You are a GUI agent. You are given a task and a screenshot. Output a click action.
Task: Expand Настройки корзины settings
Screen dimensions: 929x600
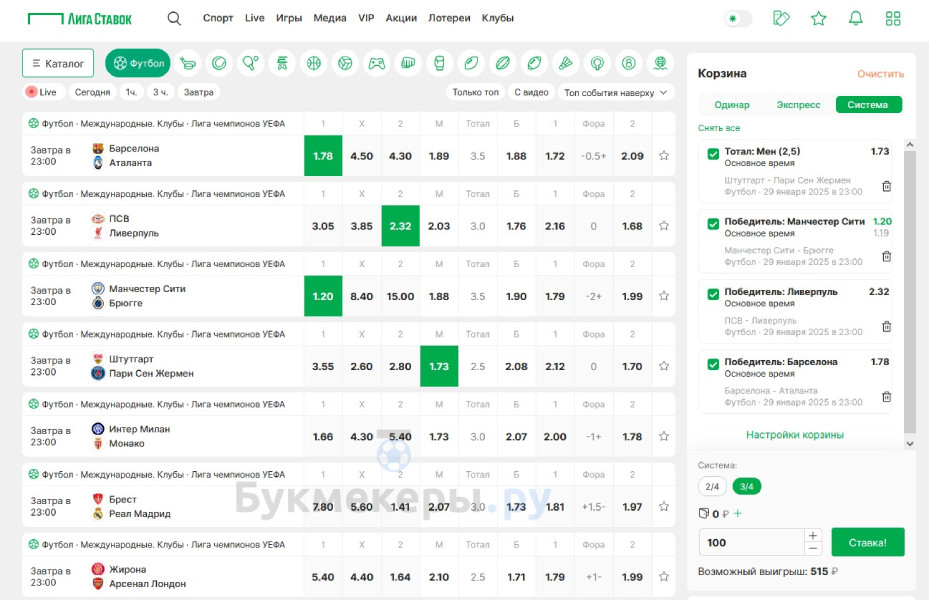[x=795, y=435]
